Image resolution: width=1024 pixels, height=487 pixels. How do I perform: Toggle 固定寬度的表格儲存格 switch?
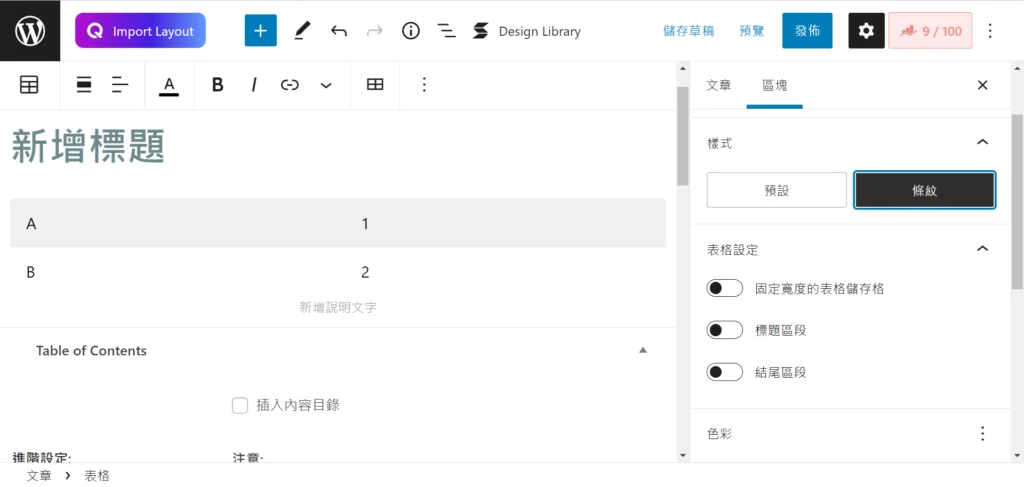point(724,288)
